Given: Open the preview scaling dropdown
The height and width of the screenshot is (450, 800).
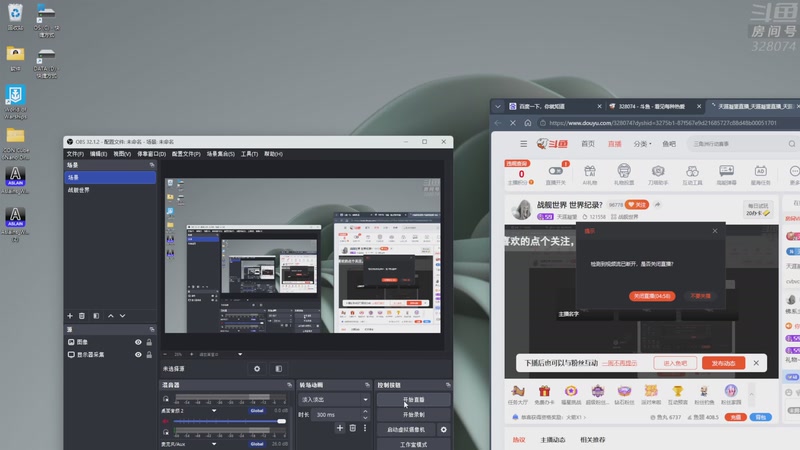Looking at the screenshot, I should [x=240, y=354].
